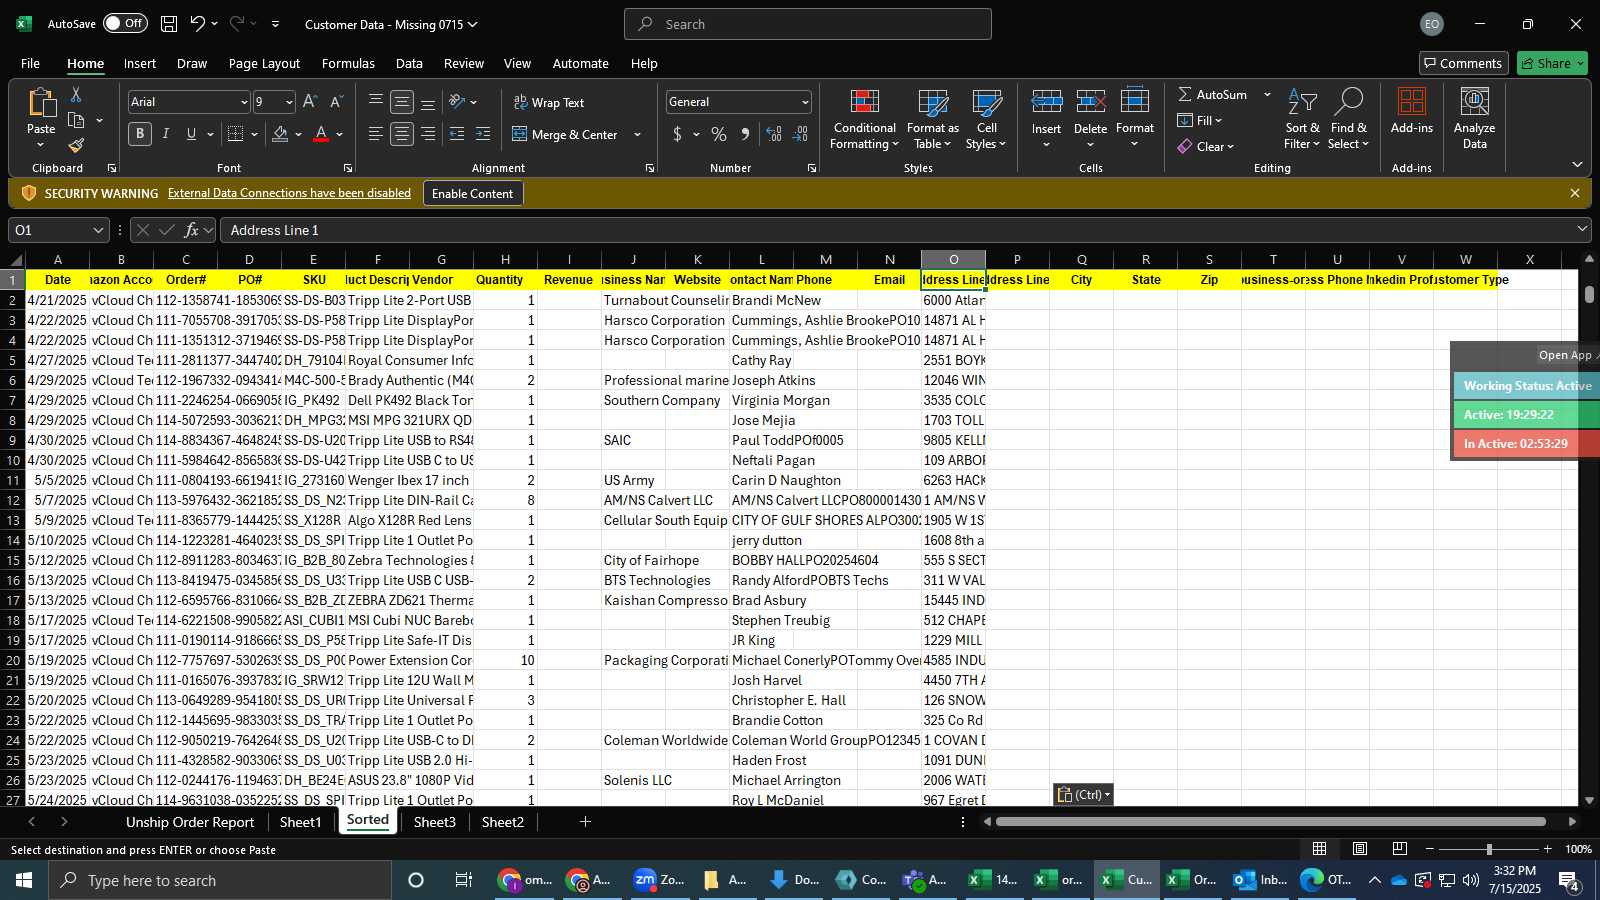Viewport: 1600px width, 900px height.
Task: Click the Insert Function fx icon
Action: coord(192,230)
